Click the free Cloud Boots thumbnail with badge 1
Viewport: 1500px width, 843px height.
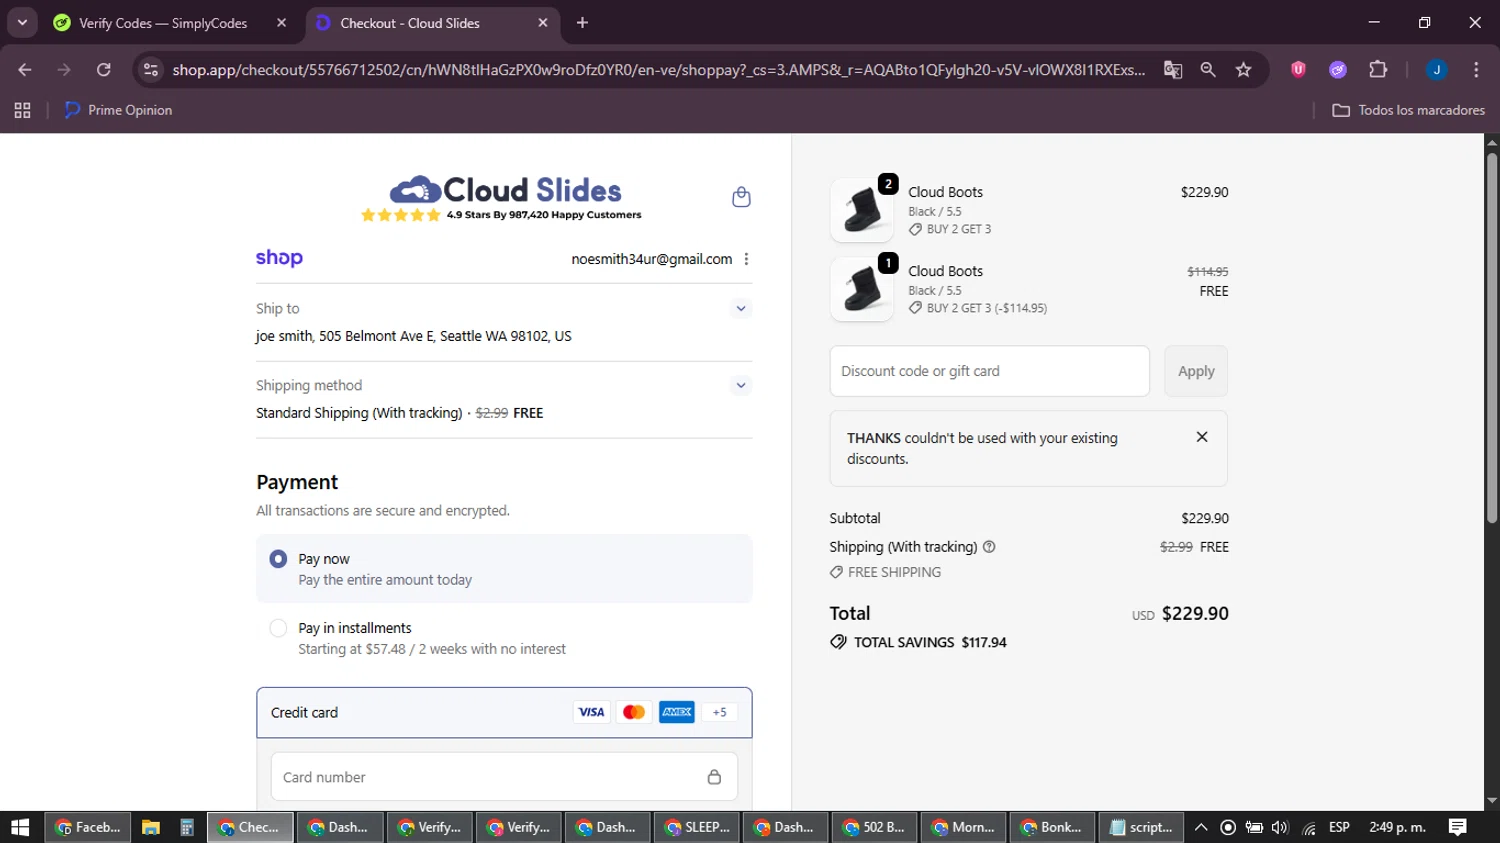pos(862,289)
